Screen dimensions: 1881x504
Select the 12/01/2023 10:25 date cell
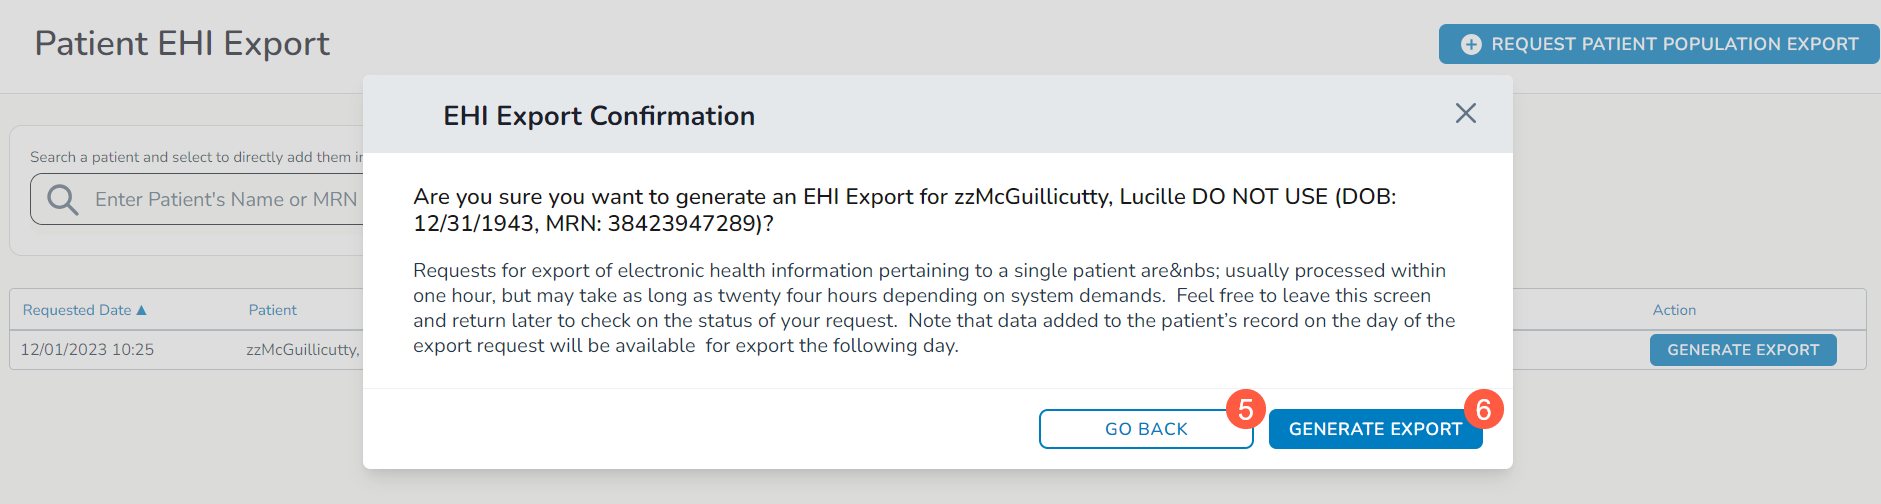pos(87,350)
